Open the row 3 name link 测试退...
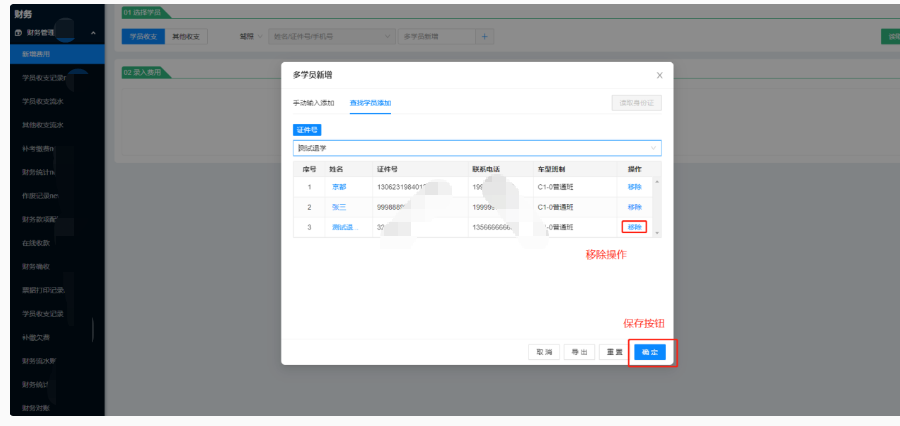This screenshot has height=426, width=900. pyautogui.click(x=345, y=227)
